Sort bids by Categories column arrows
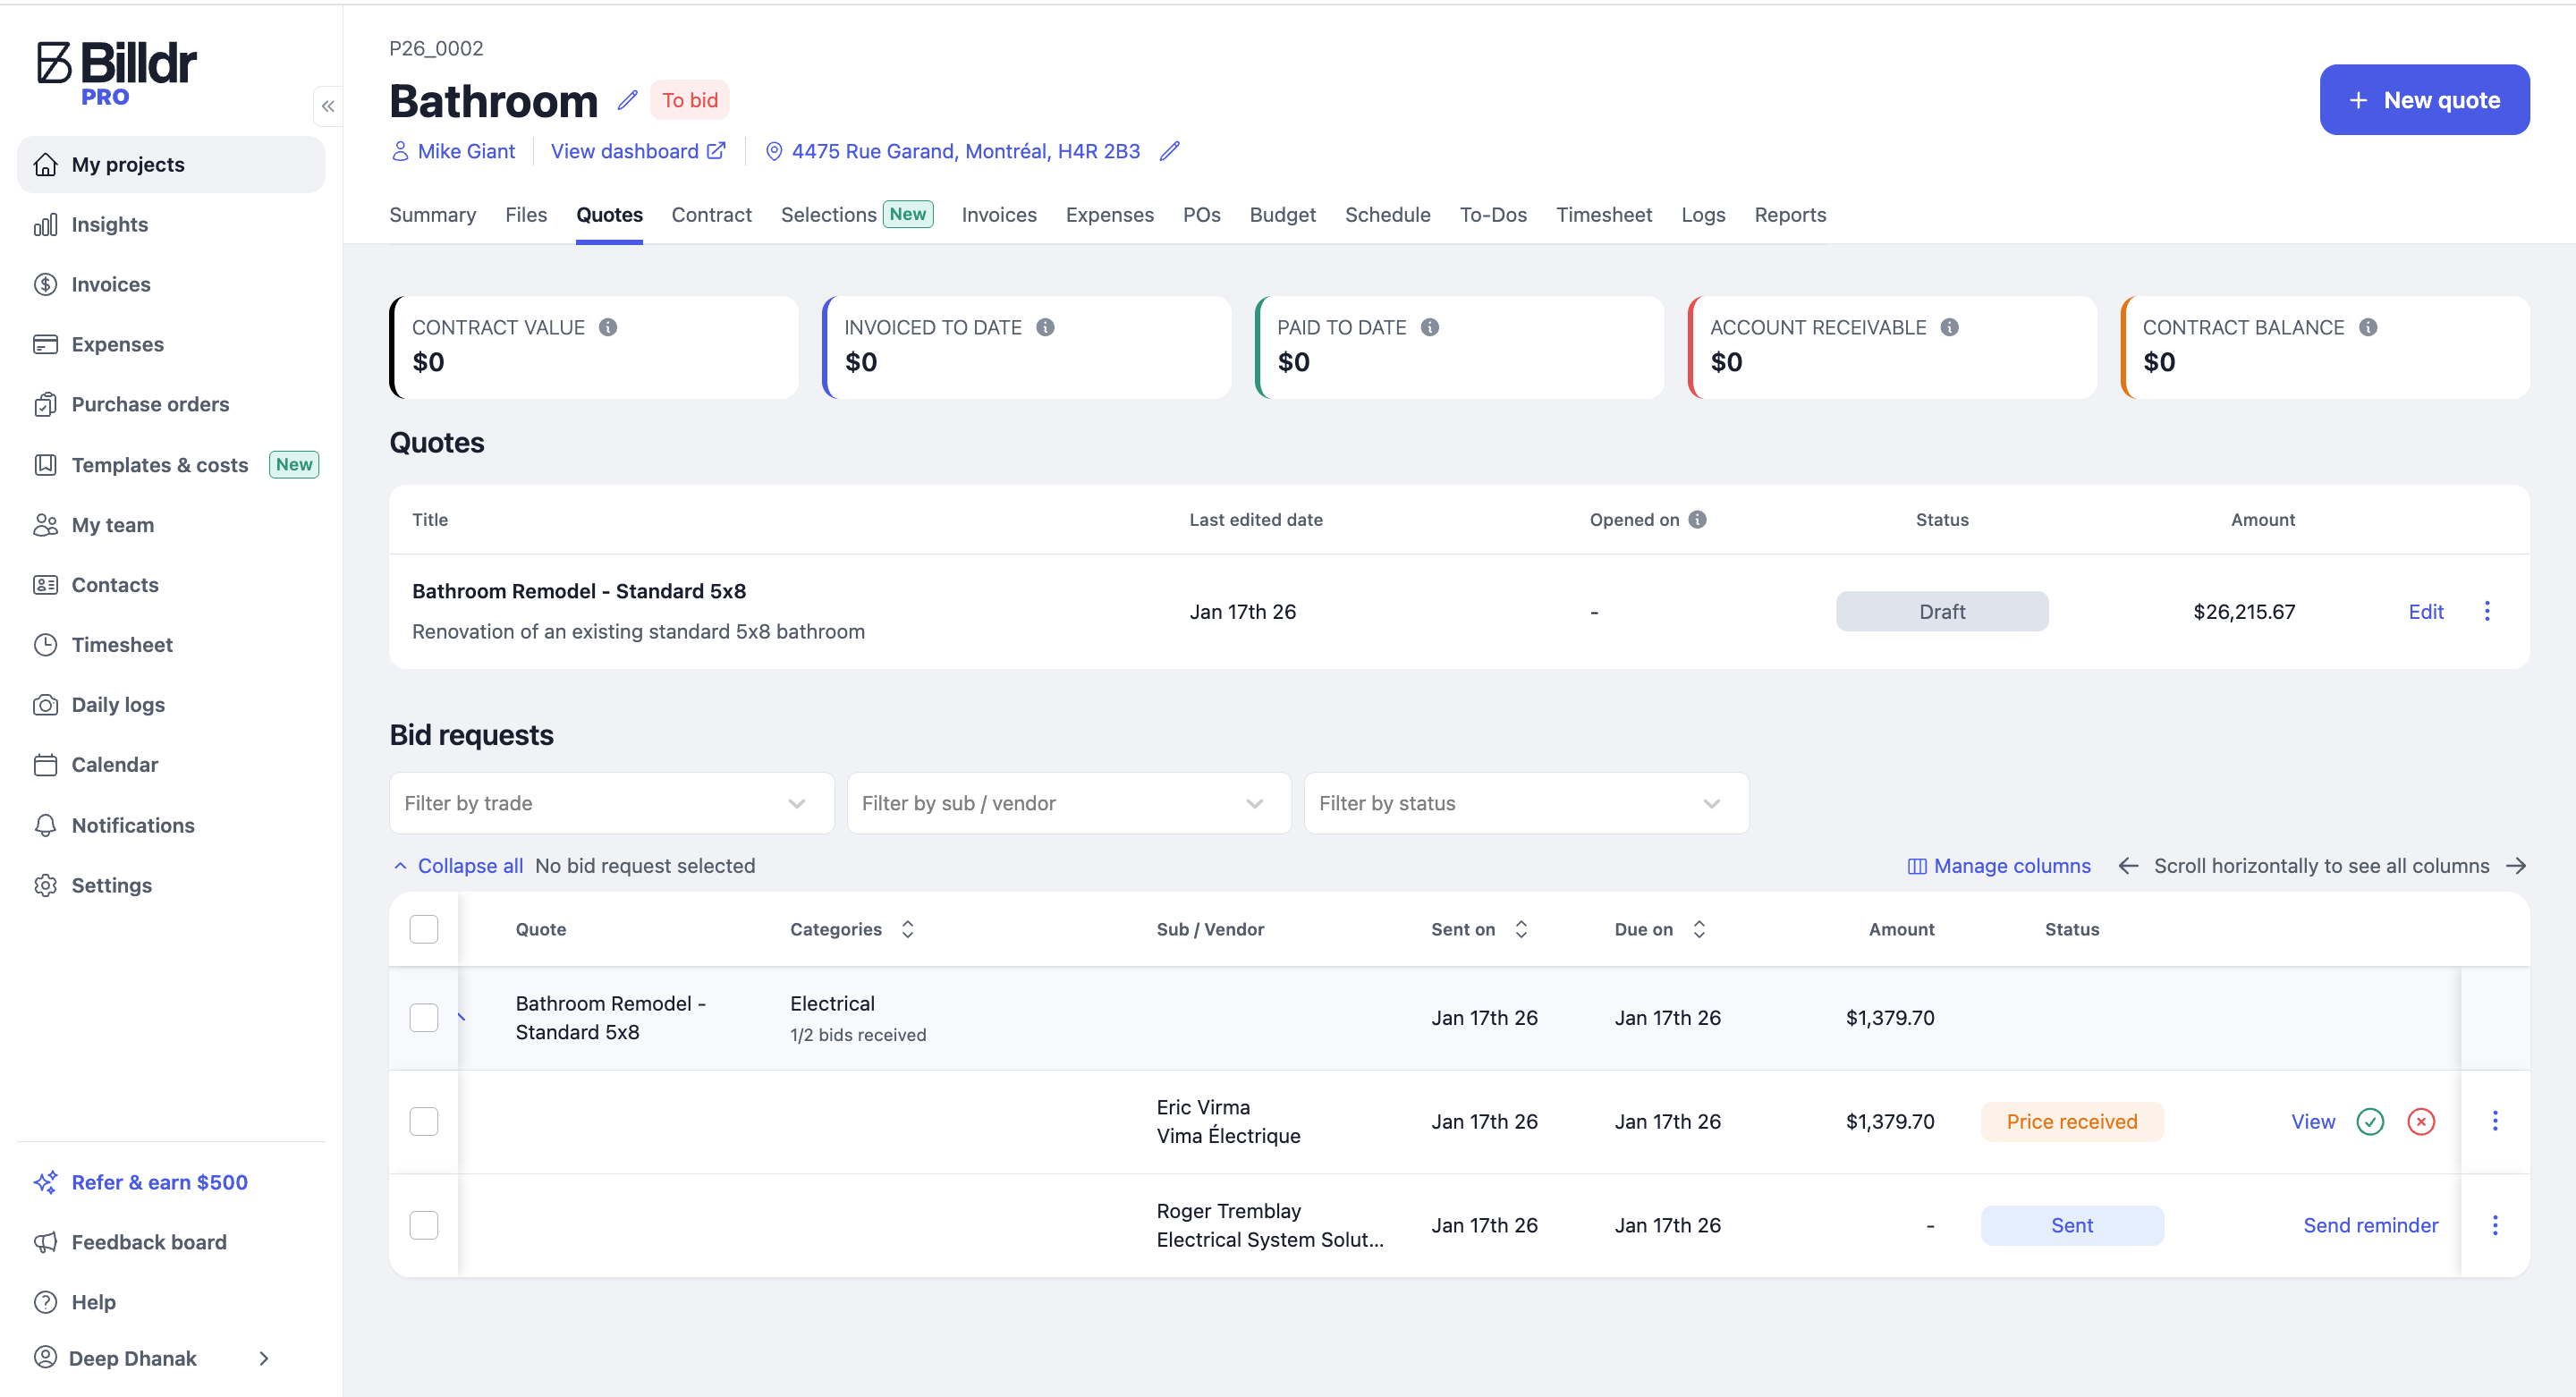 click(907, 929)
